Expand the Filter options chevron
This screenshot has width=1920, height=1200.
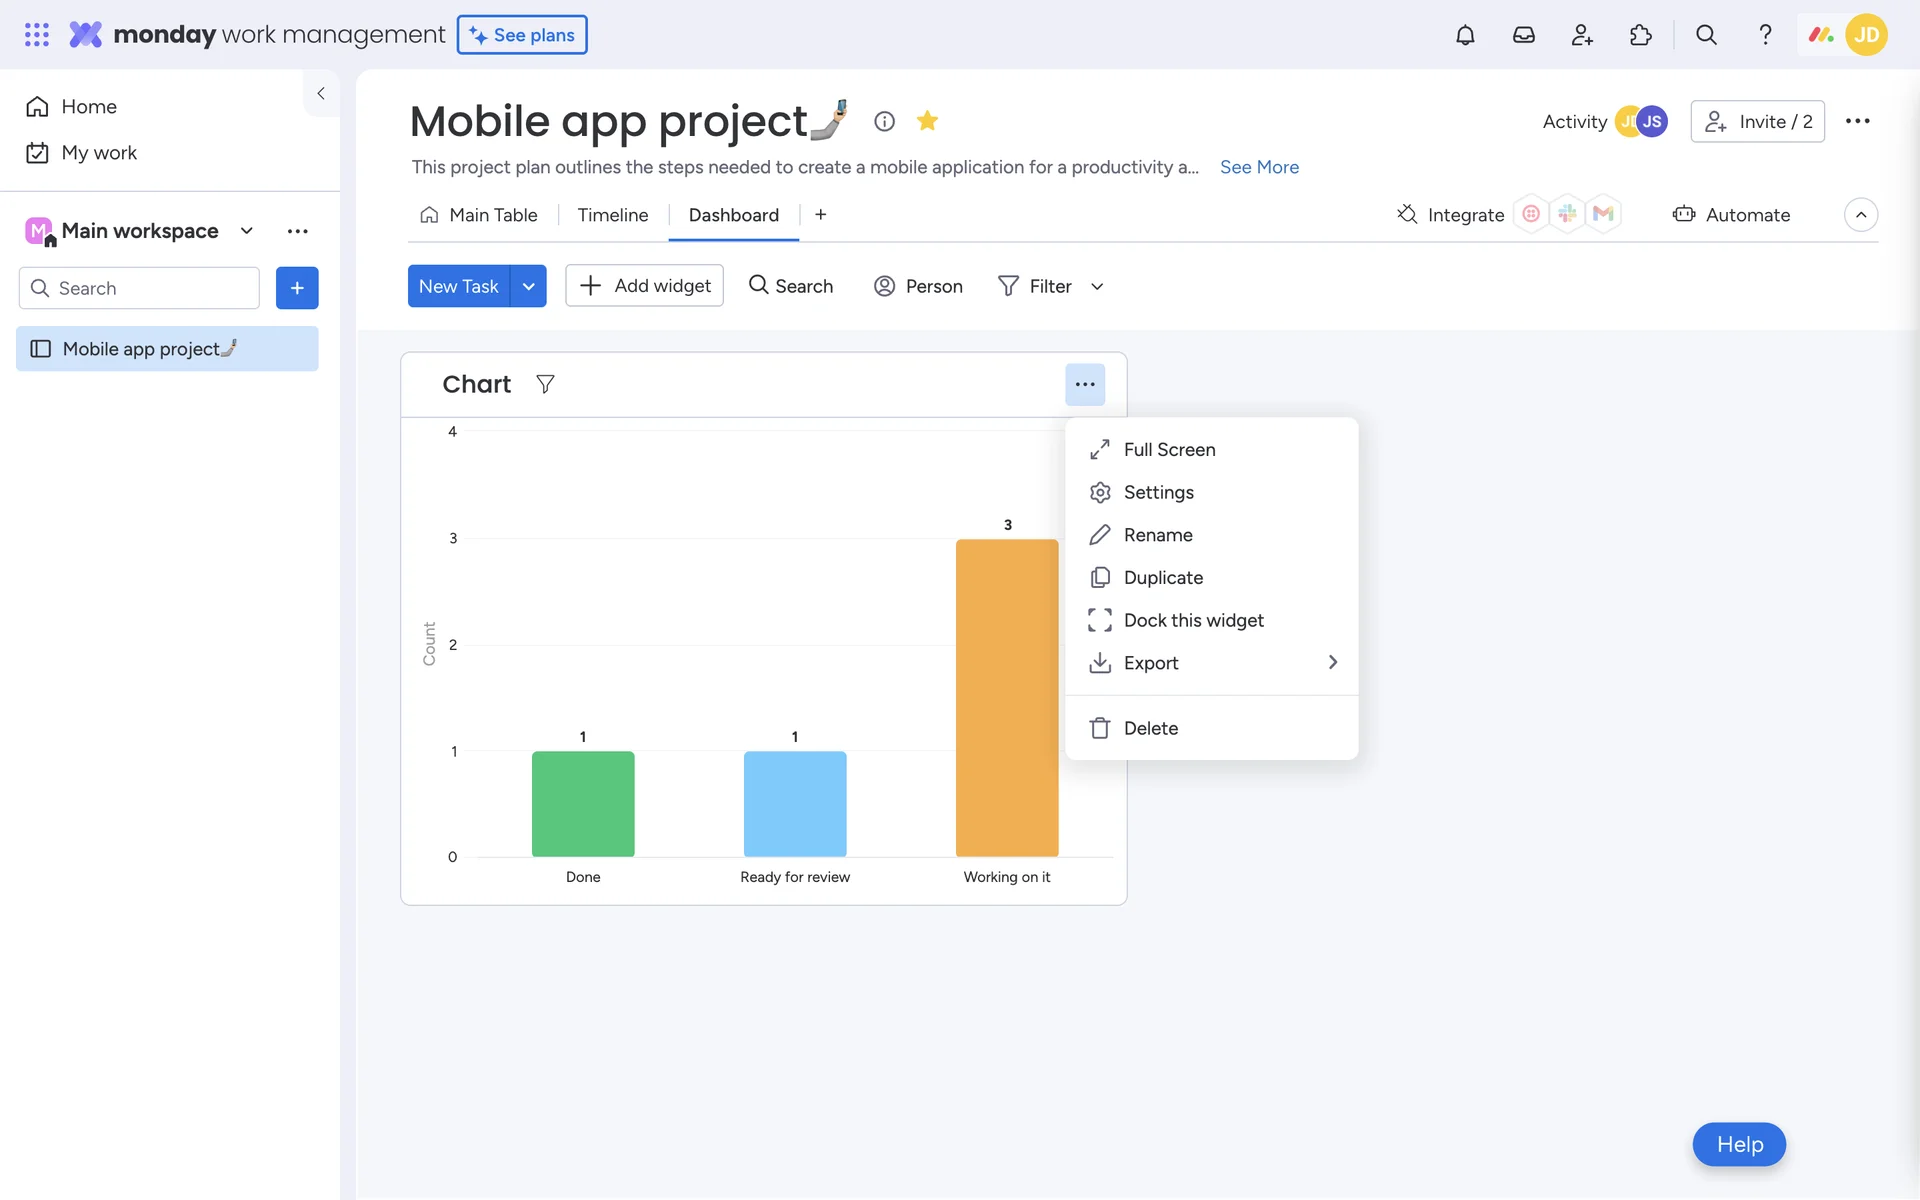[x=1097, y=287]
